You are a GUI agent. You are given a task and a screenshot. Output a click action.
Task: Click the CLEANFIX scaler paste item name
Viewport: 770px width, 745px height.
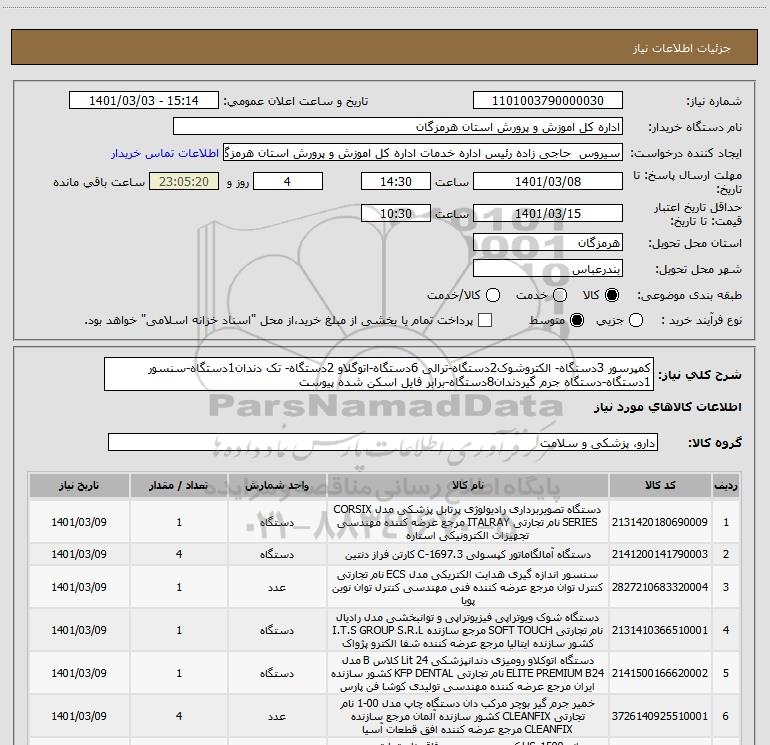[468, 717]
